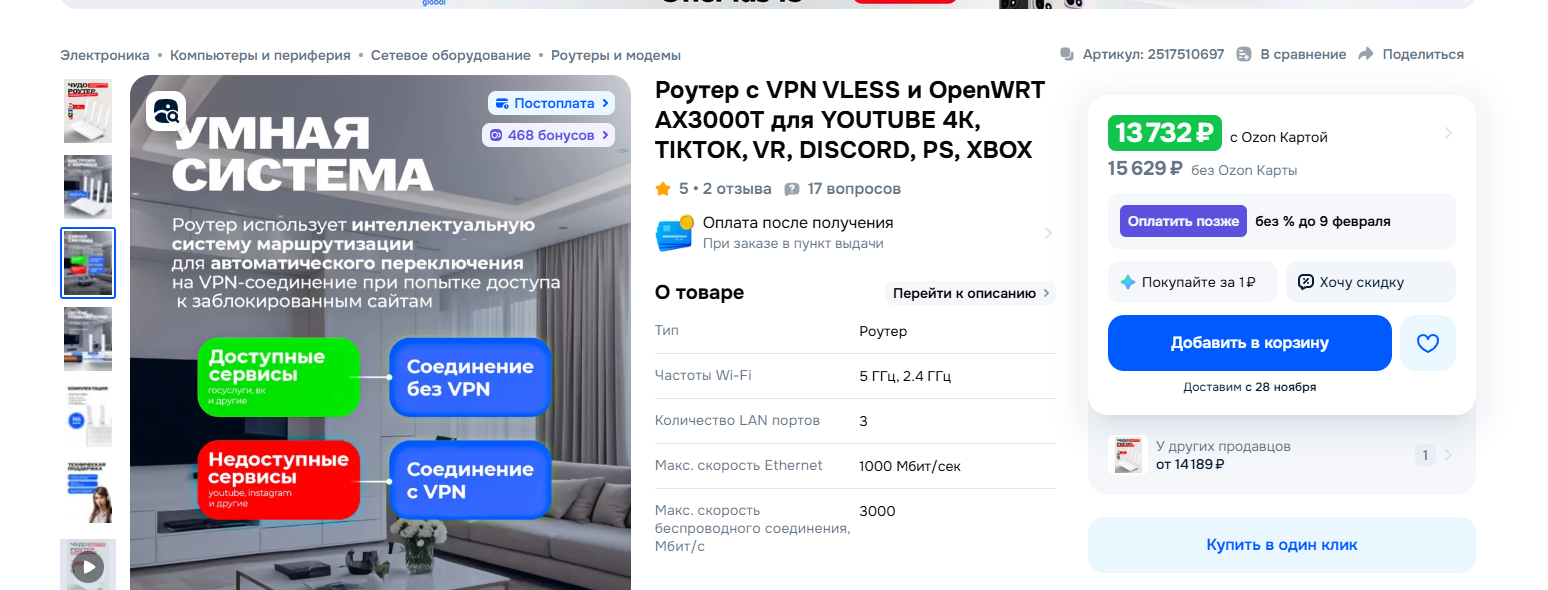Image resolution: width=1548 pixels, height=590 pixels.
Task: Click Перейти к описанию link
Action: [x=970, y=293]
